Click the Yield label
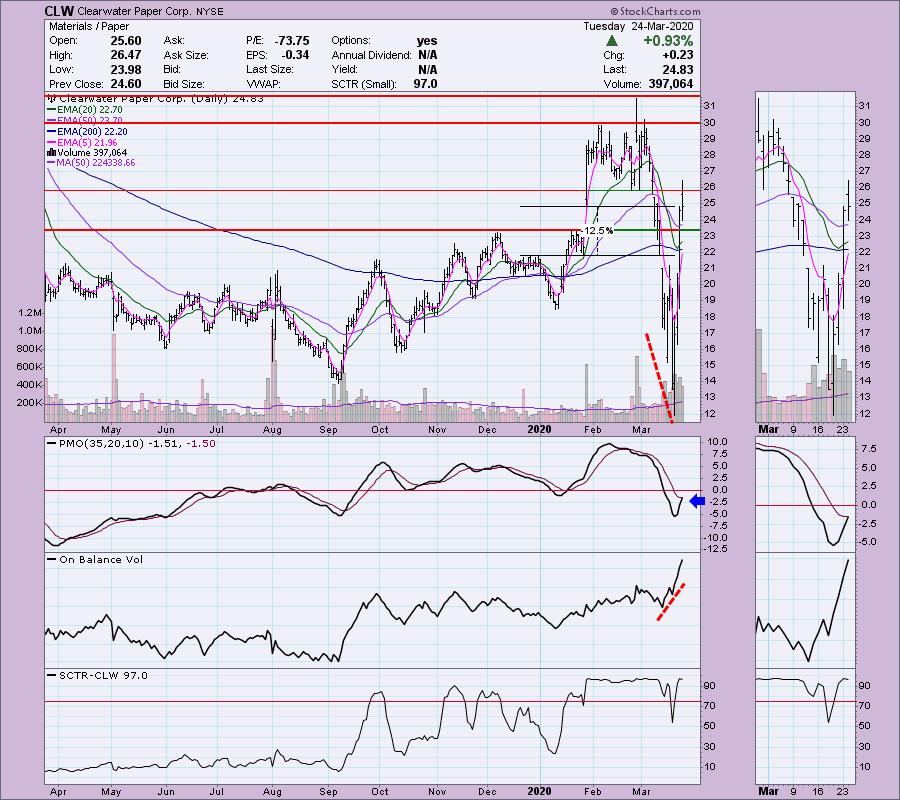 pos(344,69)
